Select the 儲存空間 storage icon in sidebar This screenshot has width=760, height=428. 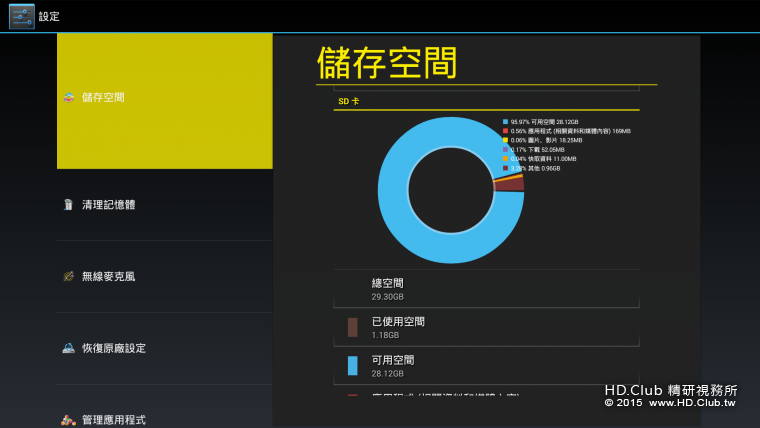pyautogui.click(x=69, y=97)
